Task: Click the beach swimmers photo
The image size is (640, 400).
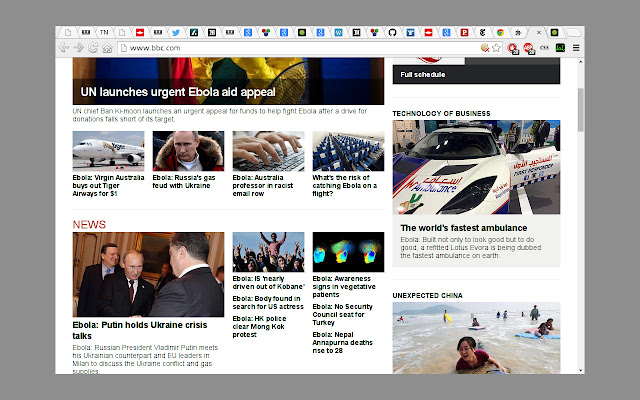Action: 476,338
